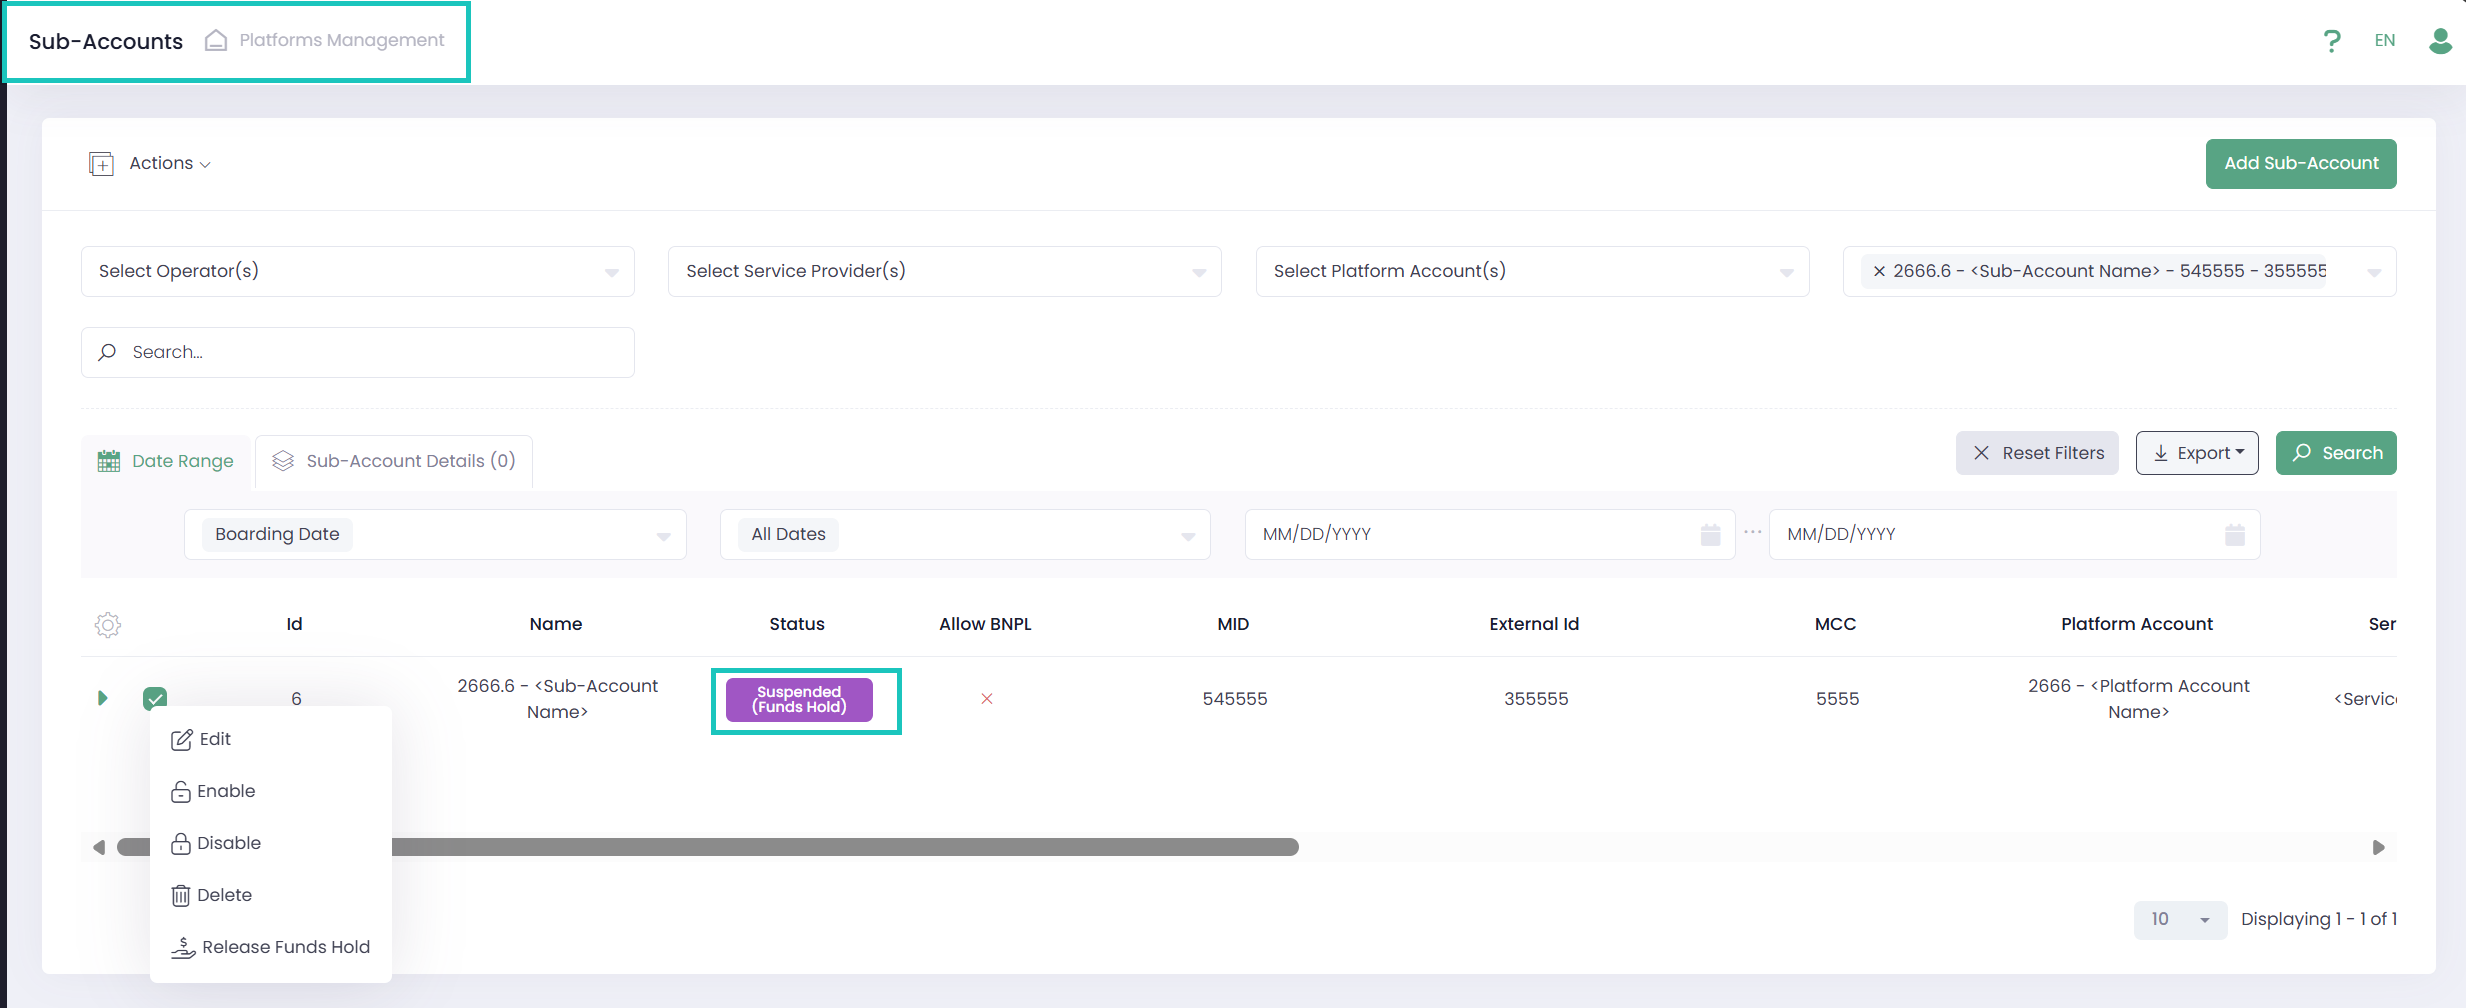Open the start date calendar picker icon
This screenshot has height=1008, width=2466.
point(1710,535)
